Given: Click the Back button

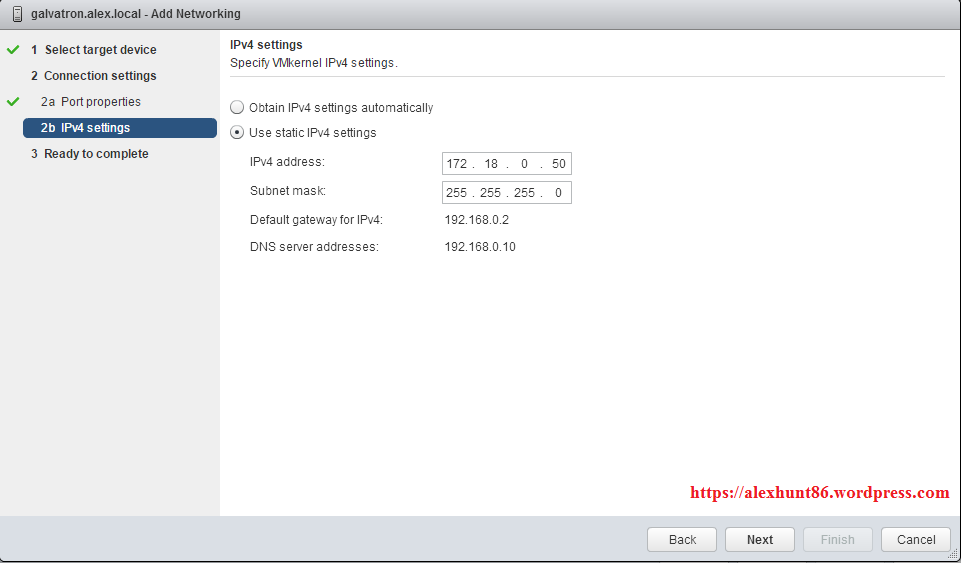Looking at the screenshot, I should [x=682, y=540].
